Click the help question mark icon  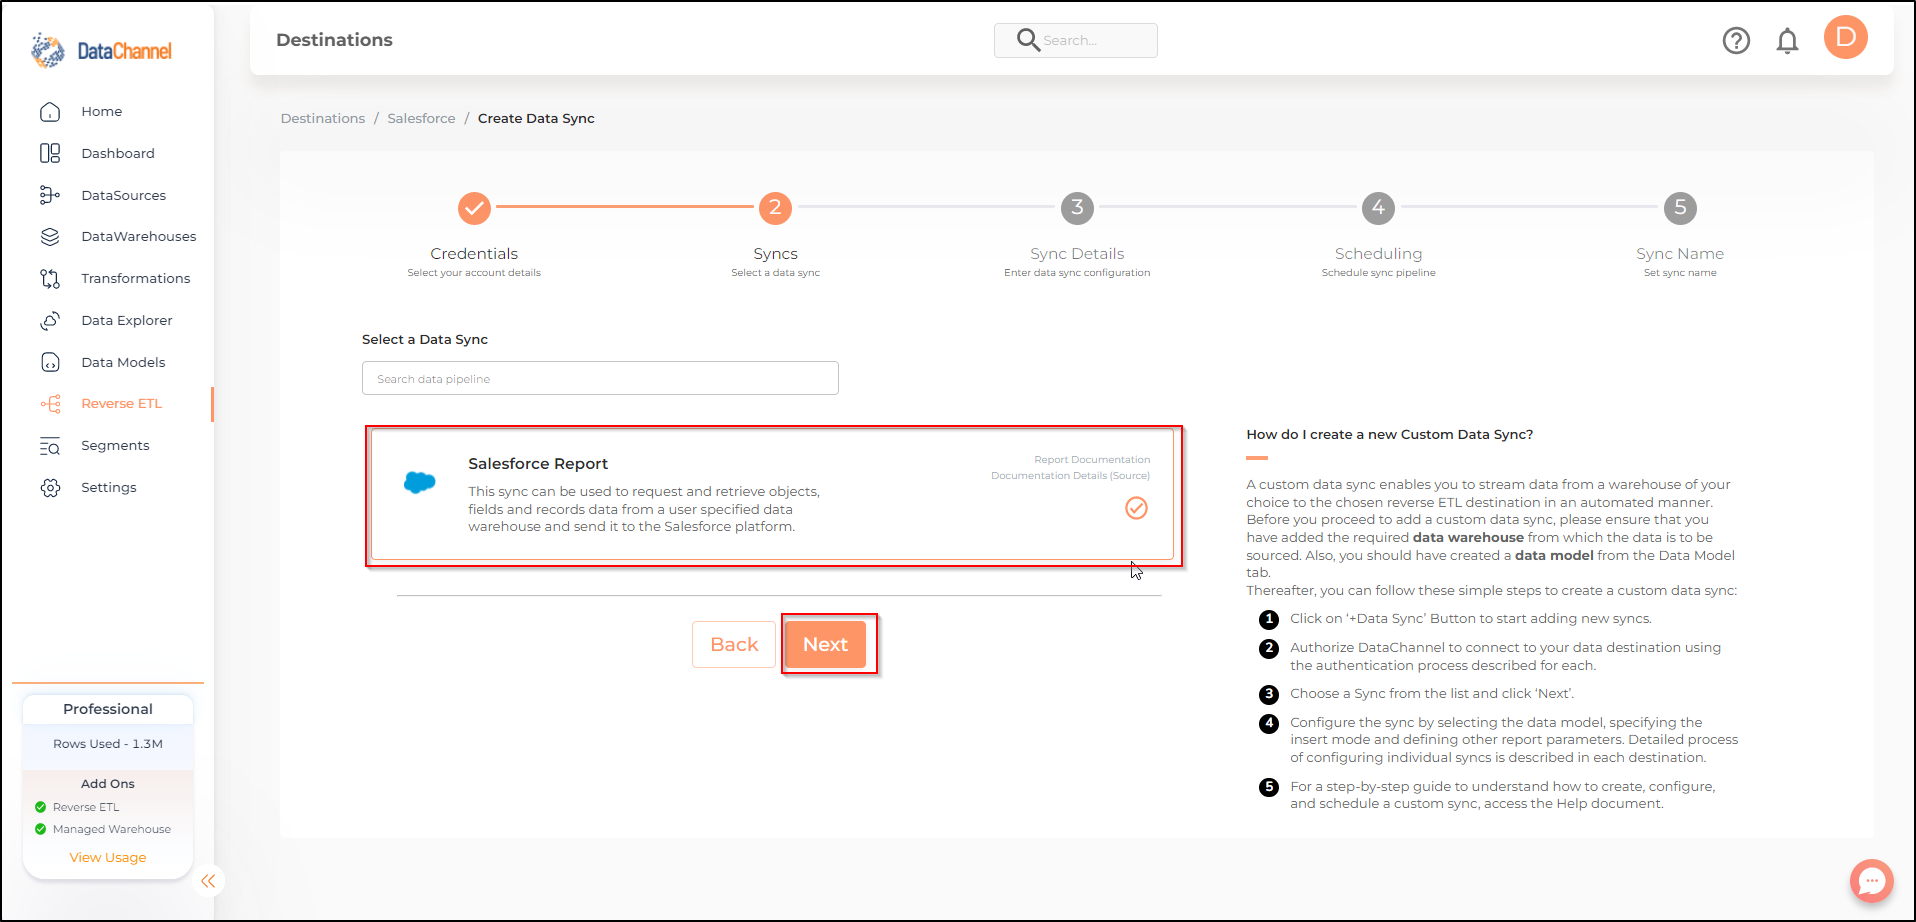[x=1736, y=41]
